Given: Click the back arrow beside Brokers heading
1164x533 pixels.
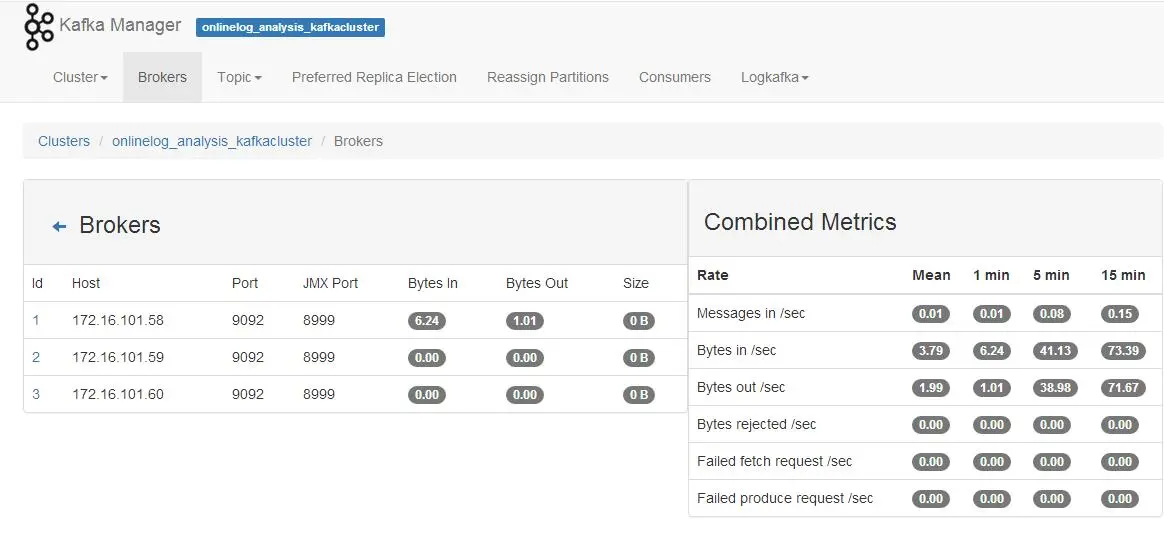Looking at the screenshot, I should click(x=59, y=226).
